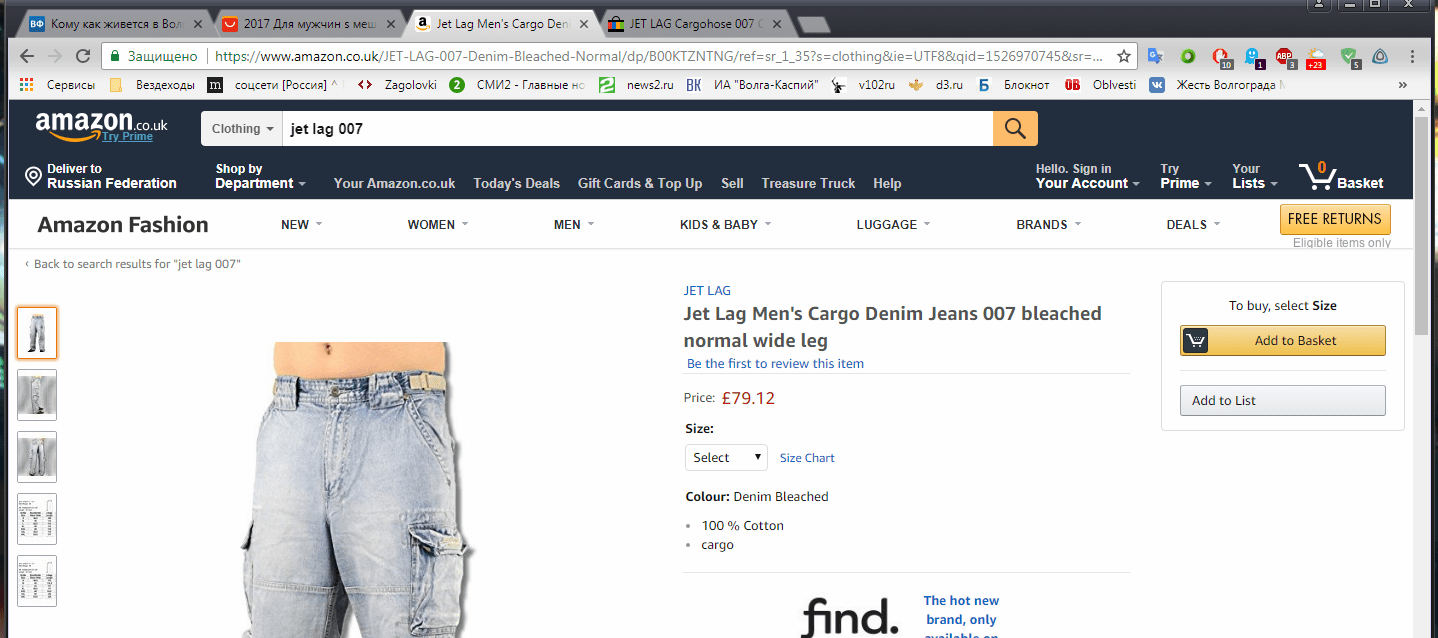Open a new browser tab
Viewport: 1438px width, 638px height.
pos(813,24)
